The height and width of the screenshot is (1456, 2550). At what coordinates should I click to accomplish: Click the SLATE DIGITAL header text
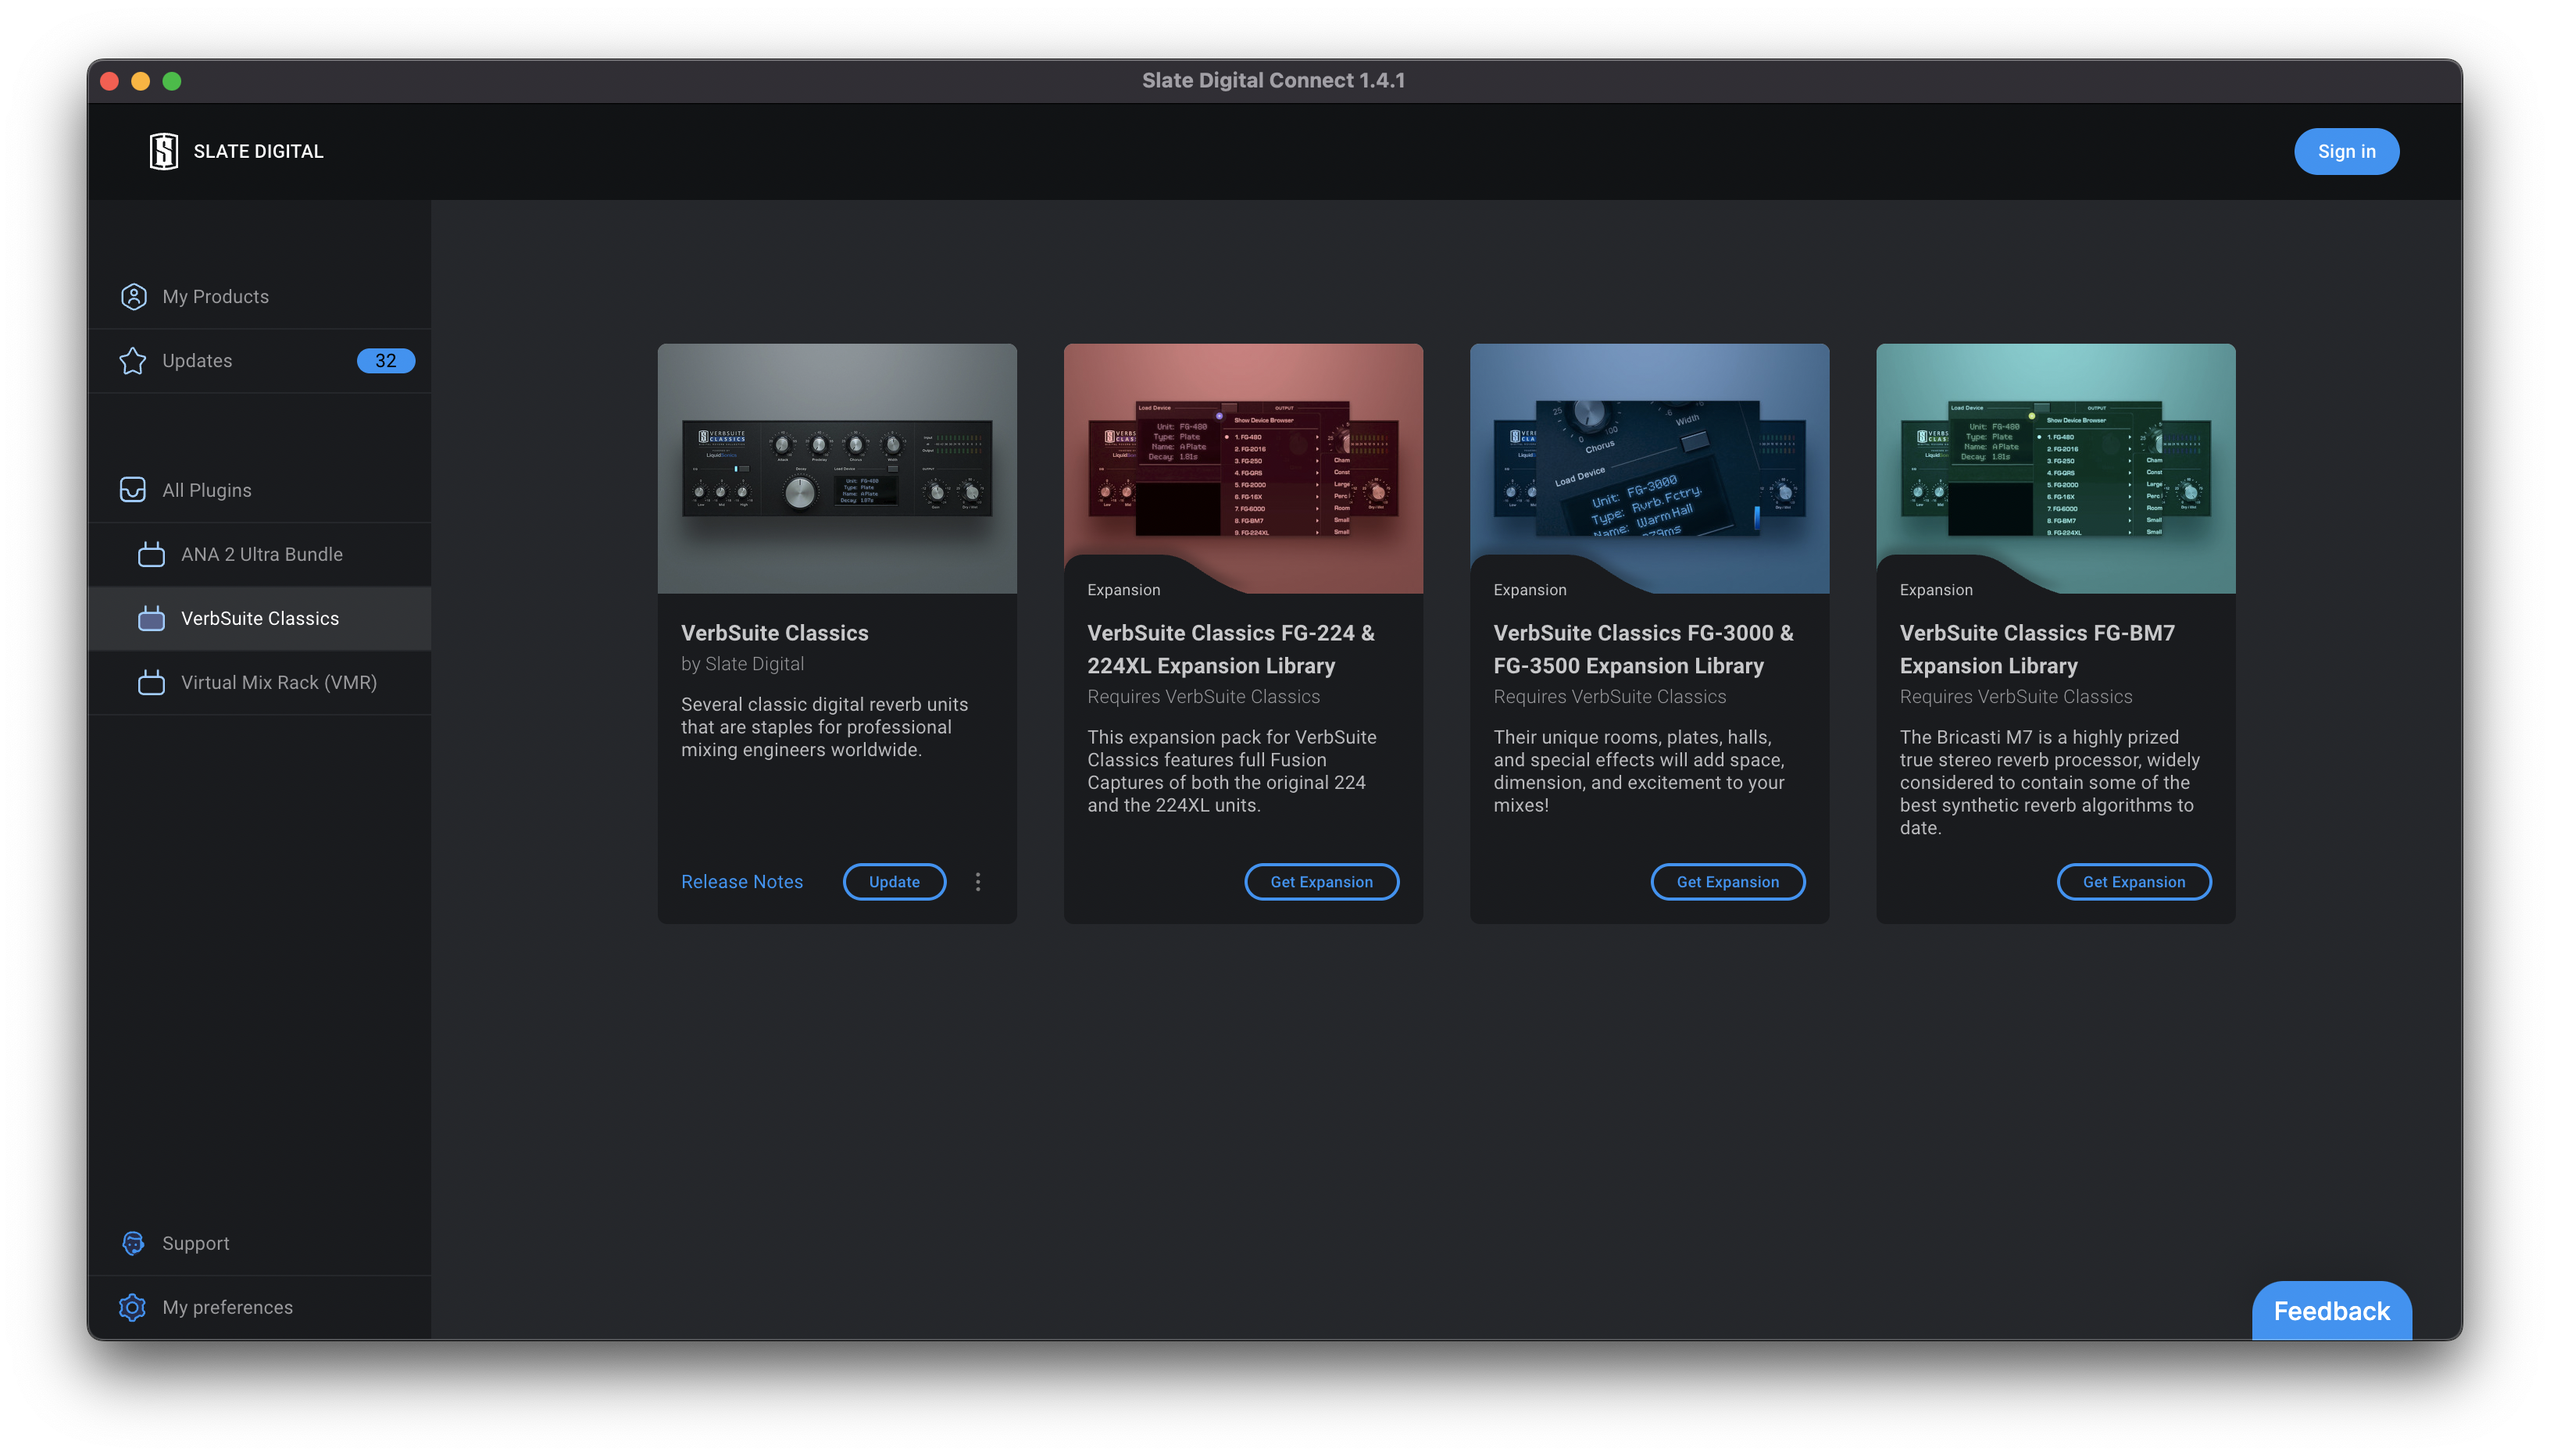click(x=258, y=151)
